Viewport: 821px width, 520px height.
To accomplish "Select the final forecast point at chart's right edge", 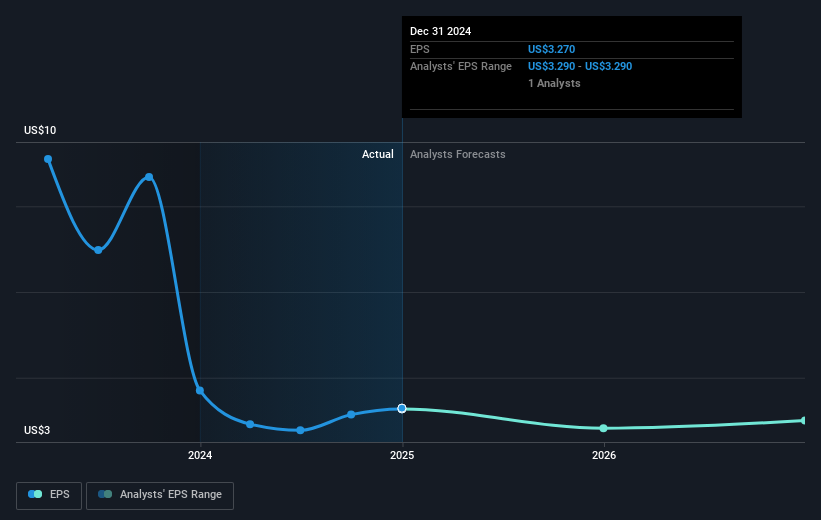I will [x=804, y=421].
